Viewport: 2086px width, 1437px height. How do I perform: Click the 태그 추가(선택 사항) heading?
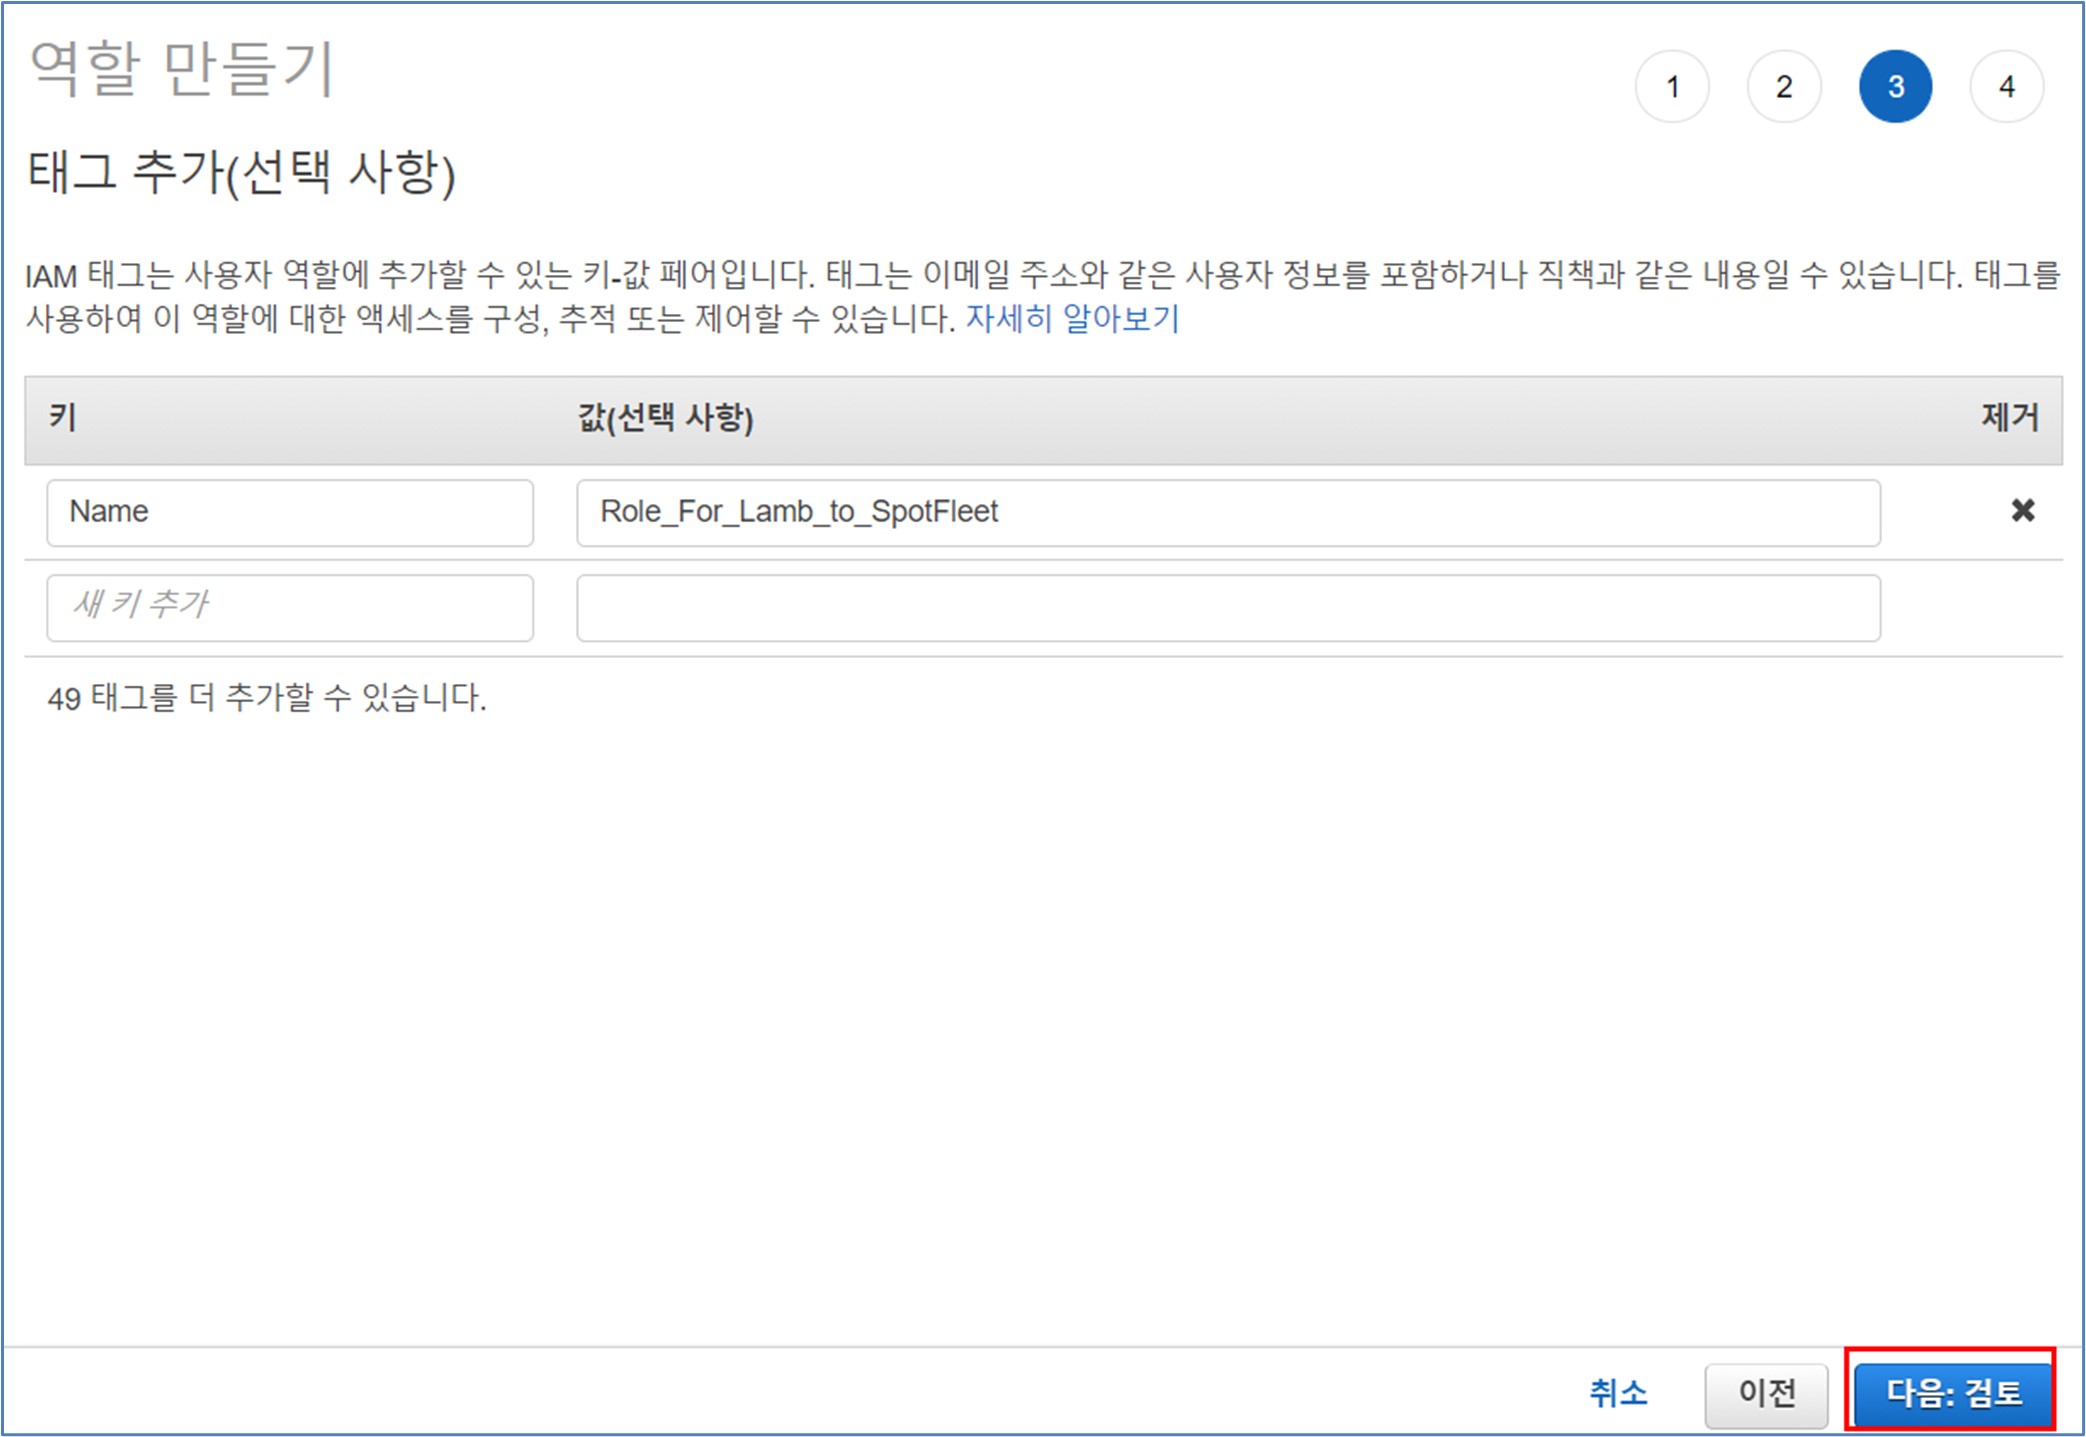click(242, 172)
